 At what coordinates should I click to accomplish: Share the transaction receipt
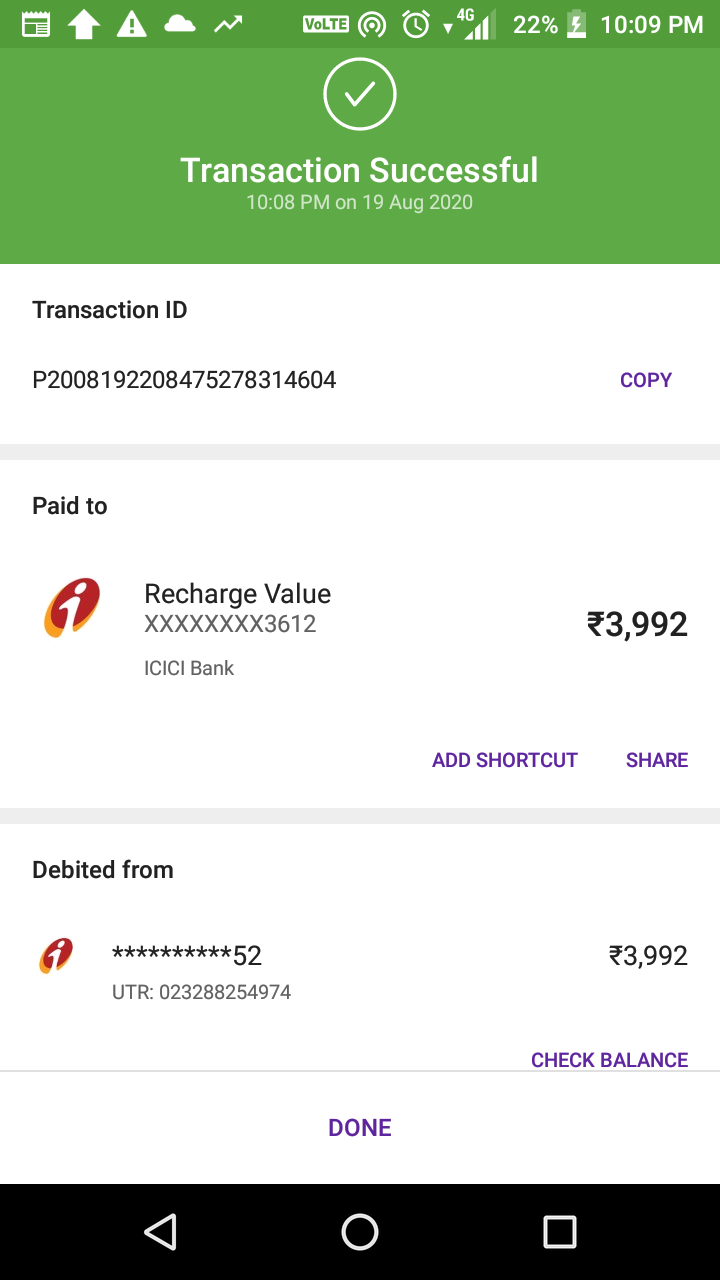(x=656, y=760)
